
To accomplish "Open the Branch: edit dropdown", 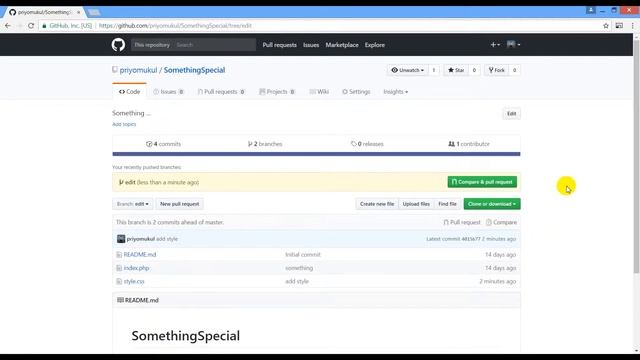I will (x=133, y=204).
